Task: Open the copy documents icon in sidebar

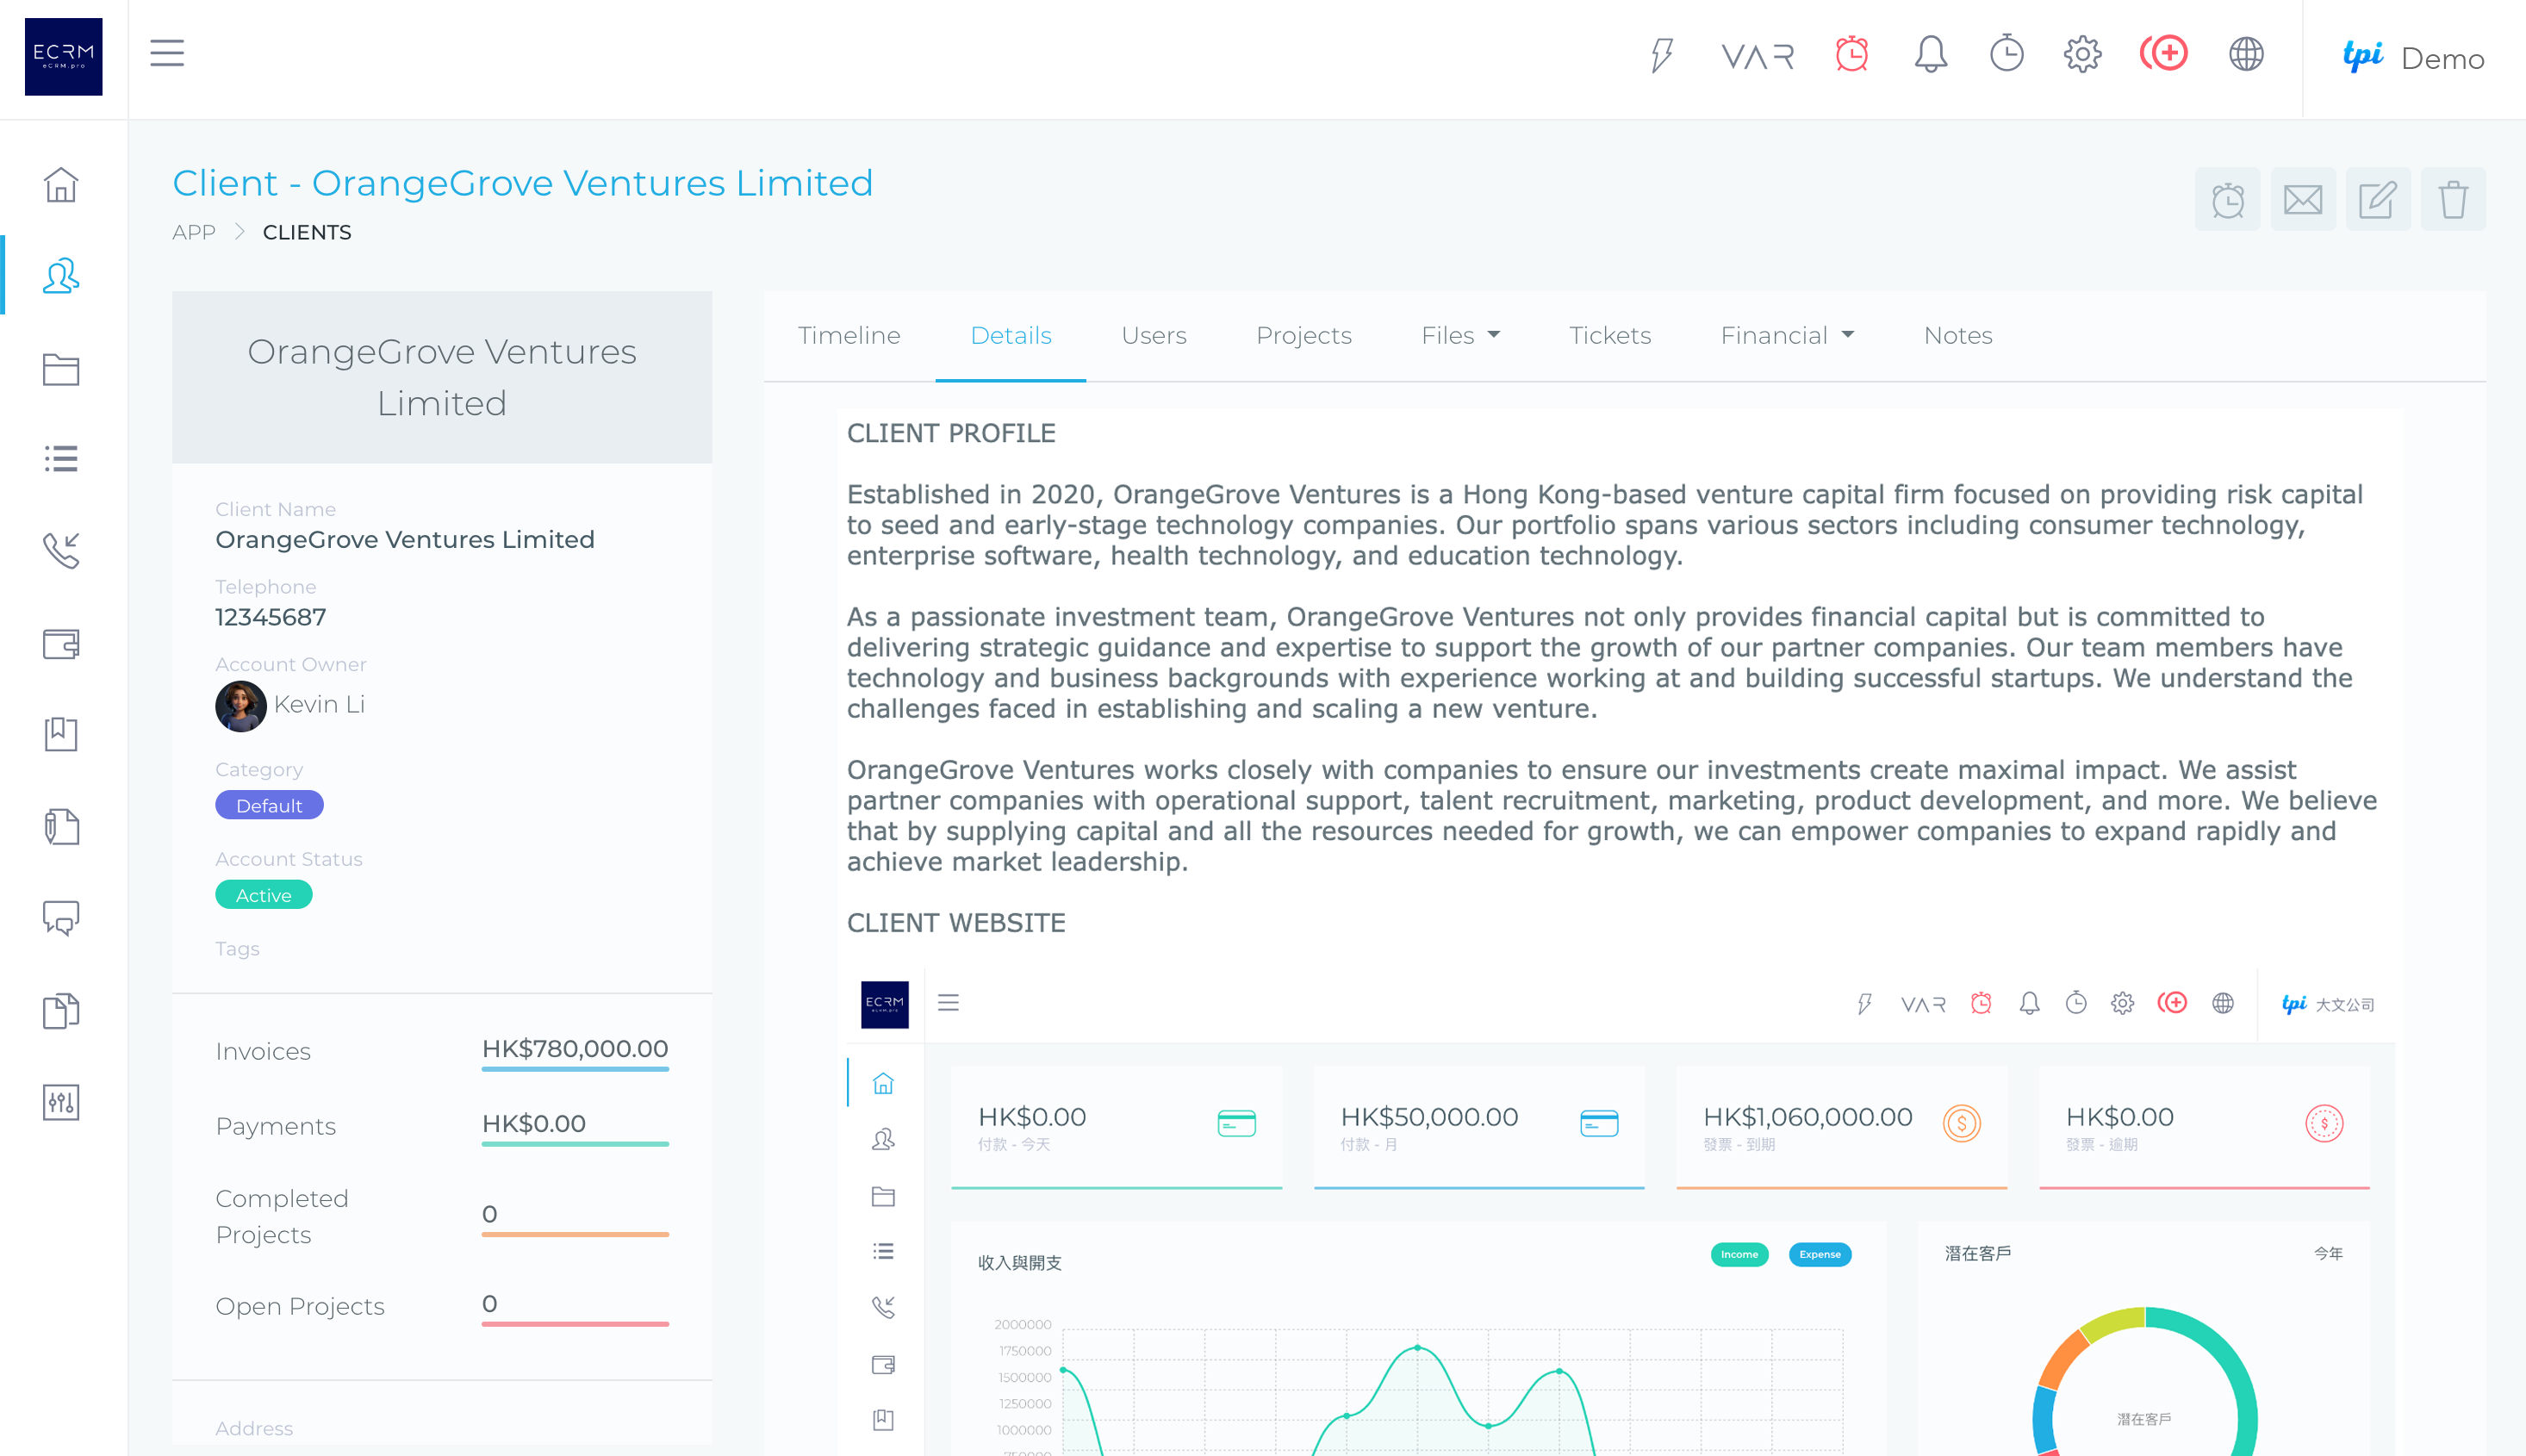Action: tap(61, 1010)
